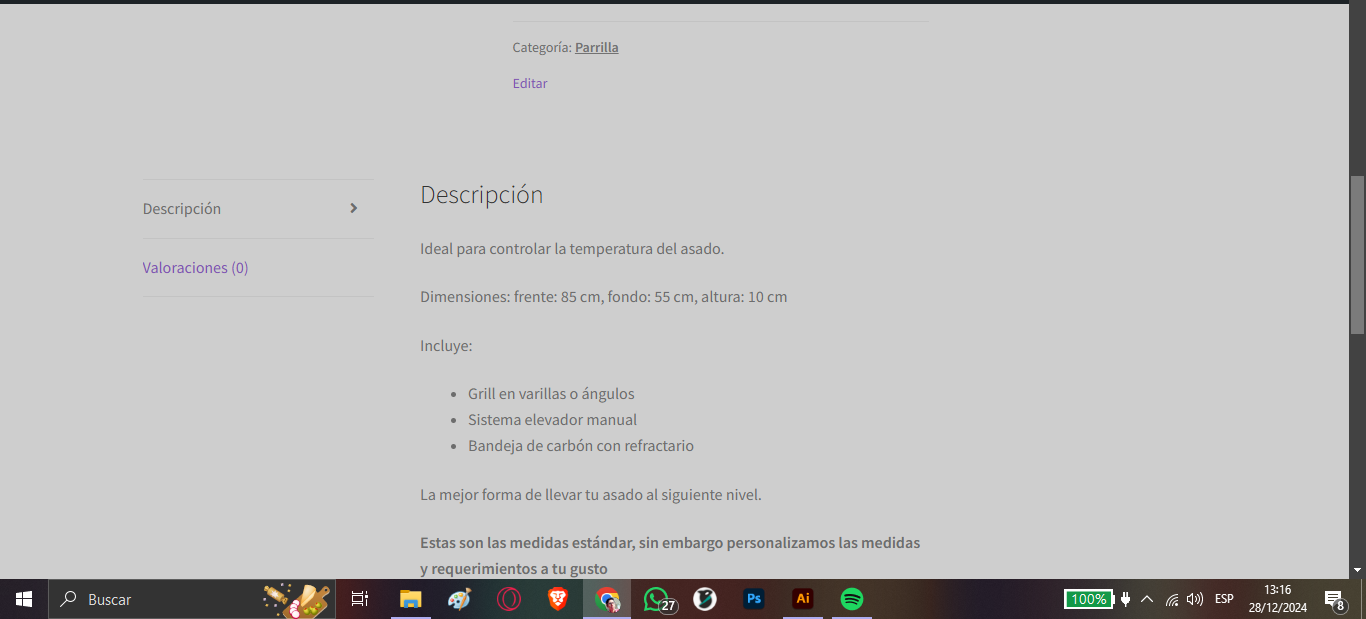This screenshot has height=619, width=1366.
Task: Switch to the Valoraciones (0) tab
Action: coord(195,268)
